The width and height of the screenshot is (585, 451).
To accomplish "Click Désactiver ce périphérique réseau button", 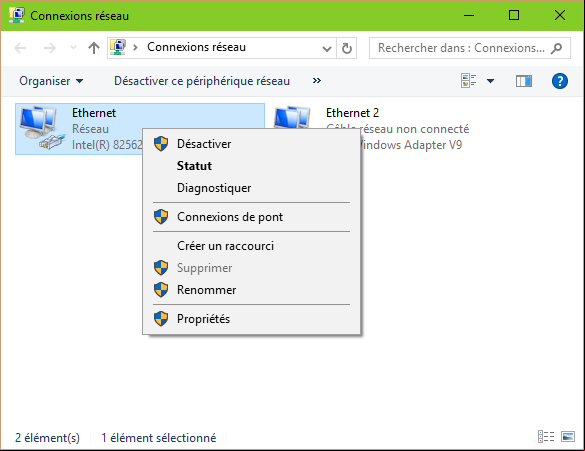I will point(202,81).
